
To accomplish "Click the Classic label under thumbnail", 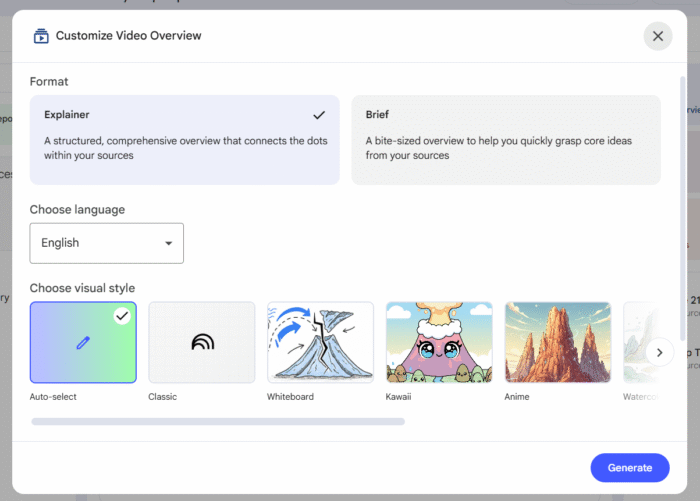I will (162, 397).
